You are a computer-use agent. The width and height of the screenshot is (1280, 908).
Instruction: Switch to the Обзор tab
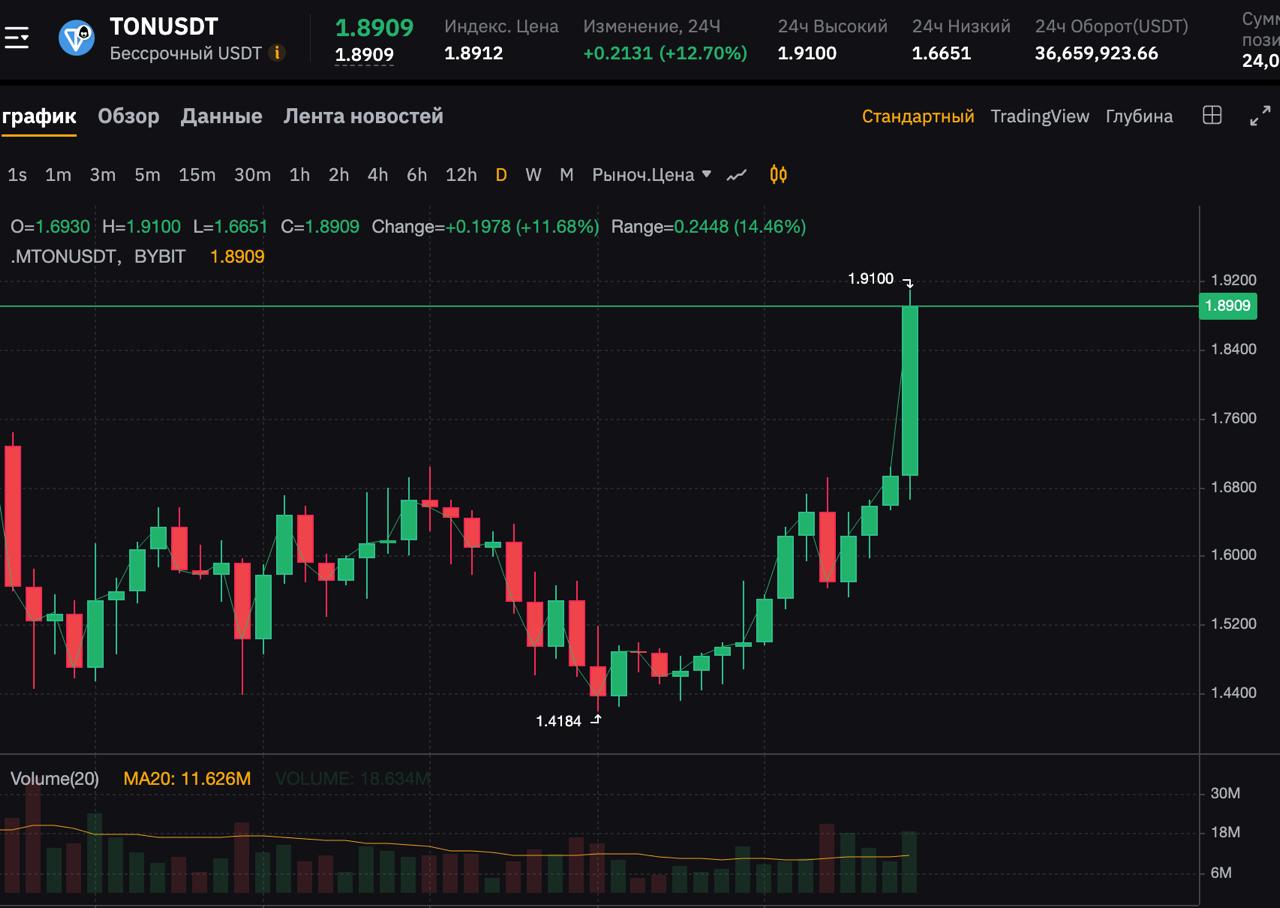point(128,116)
